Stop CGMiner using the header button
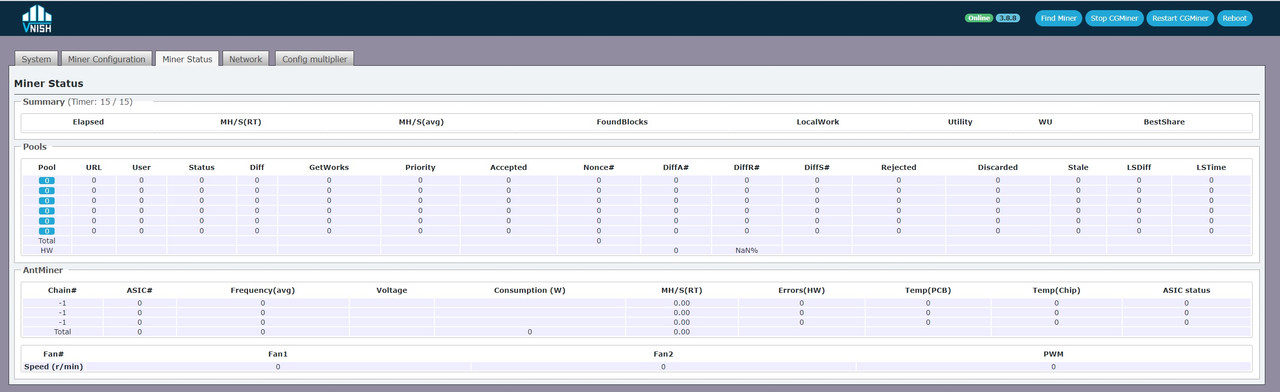Image resolution: width=1280 pixels, height=392 pixels. coord(1114,18)
